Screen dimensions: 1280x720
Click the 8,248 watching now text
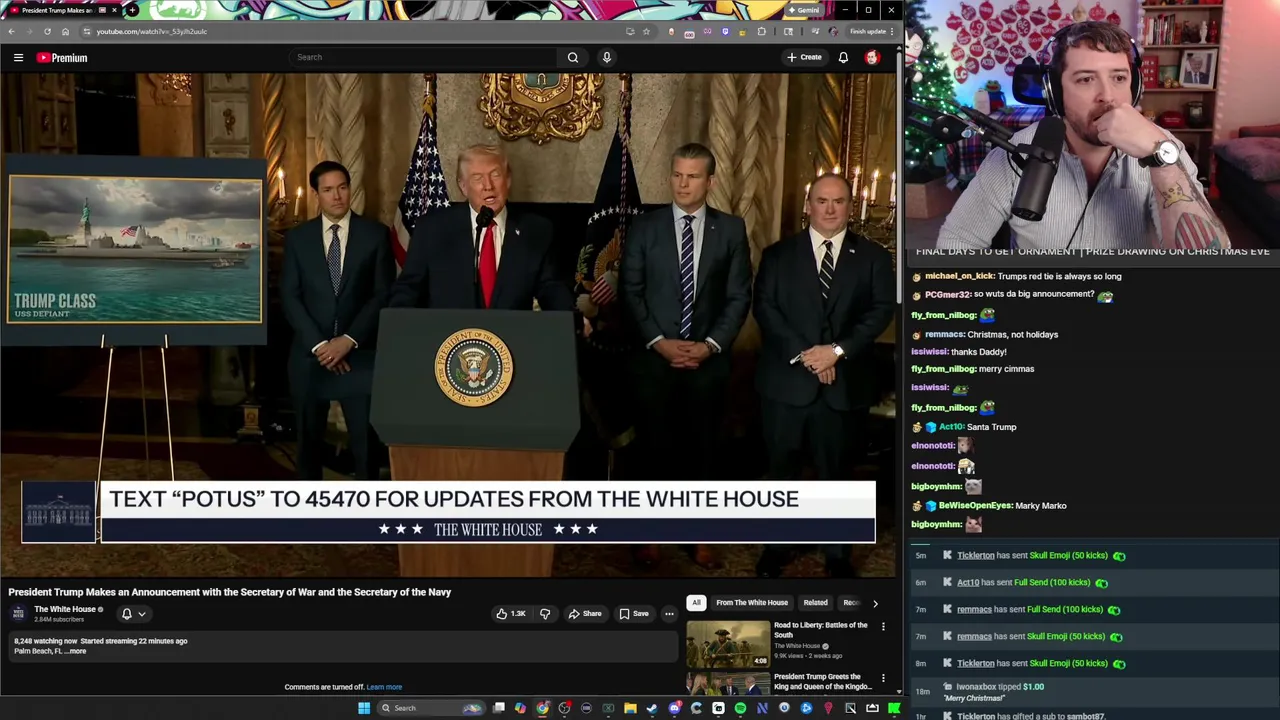(45, 641)
